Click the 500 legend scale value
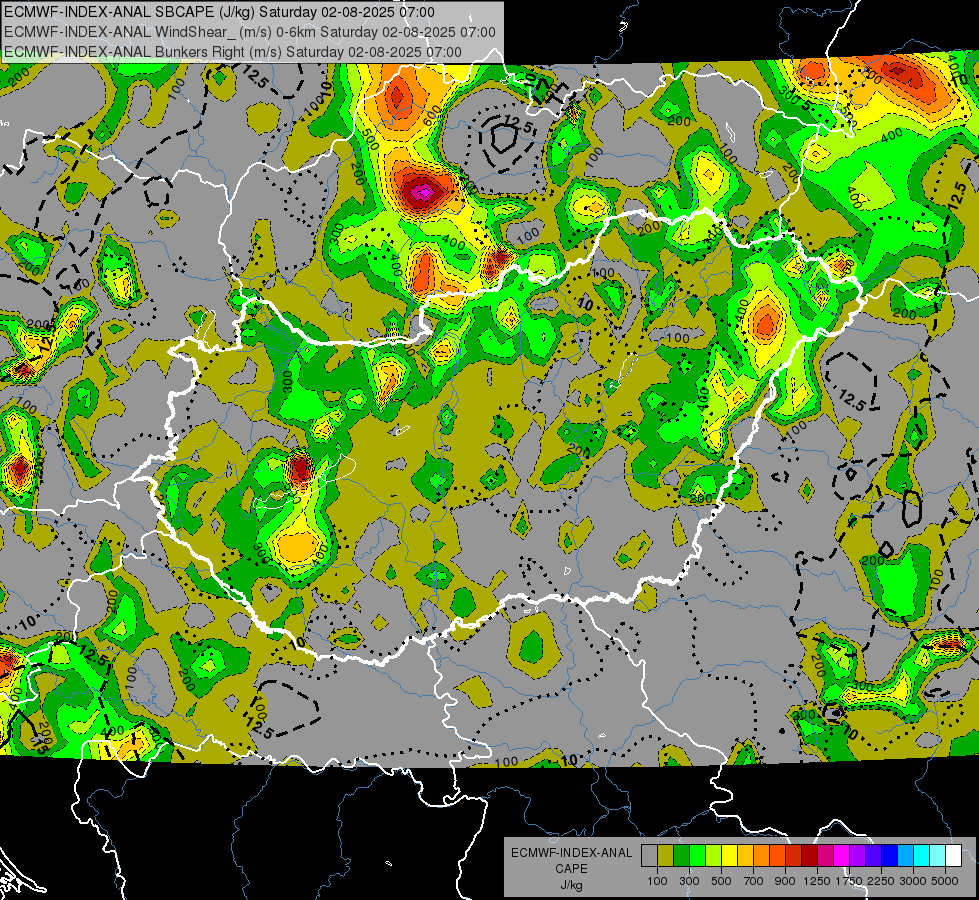979x900 pixels. coord(721,881)
